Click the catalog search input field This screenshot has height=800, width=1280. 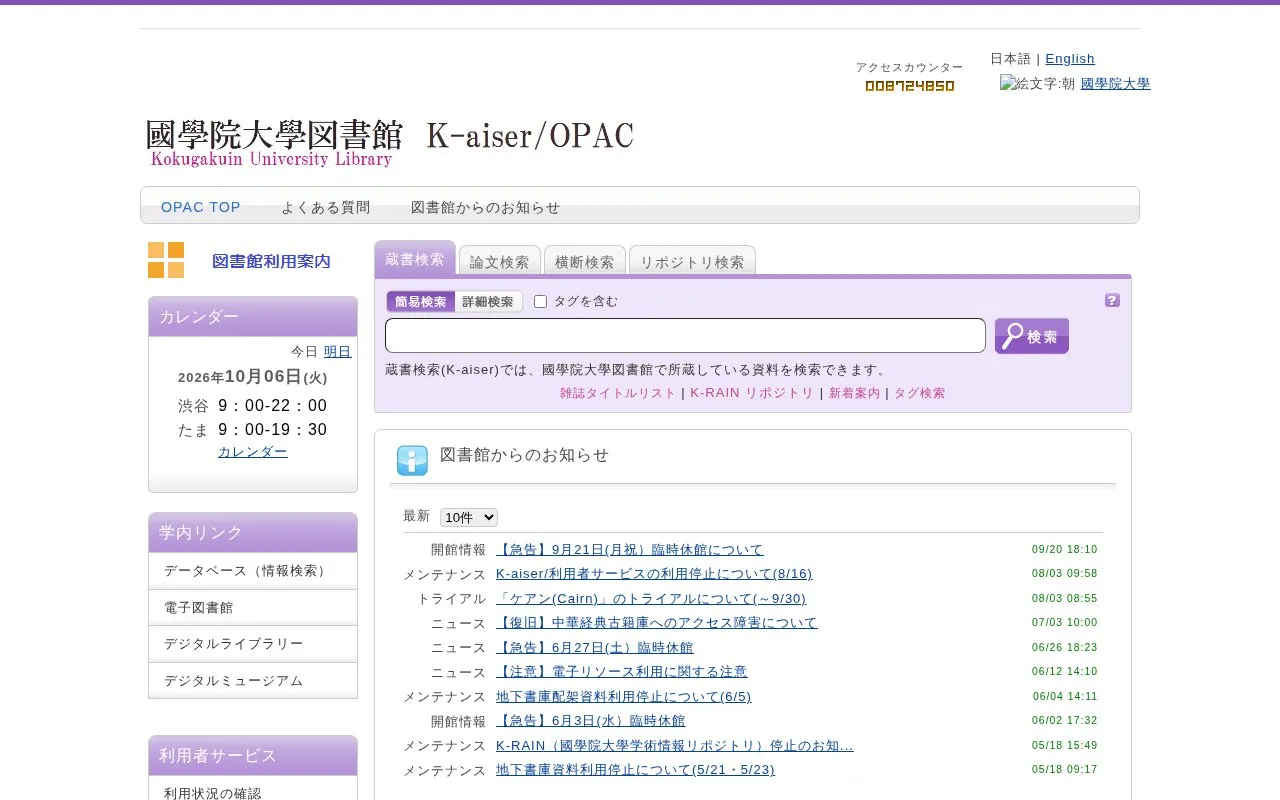click(685, 335)
